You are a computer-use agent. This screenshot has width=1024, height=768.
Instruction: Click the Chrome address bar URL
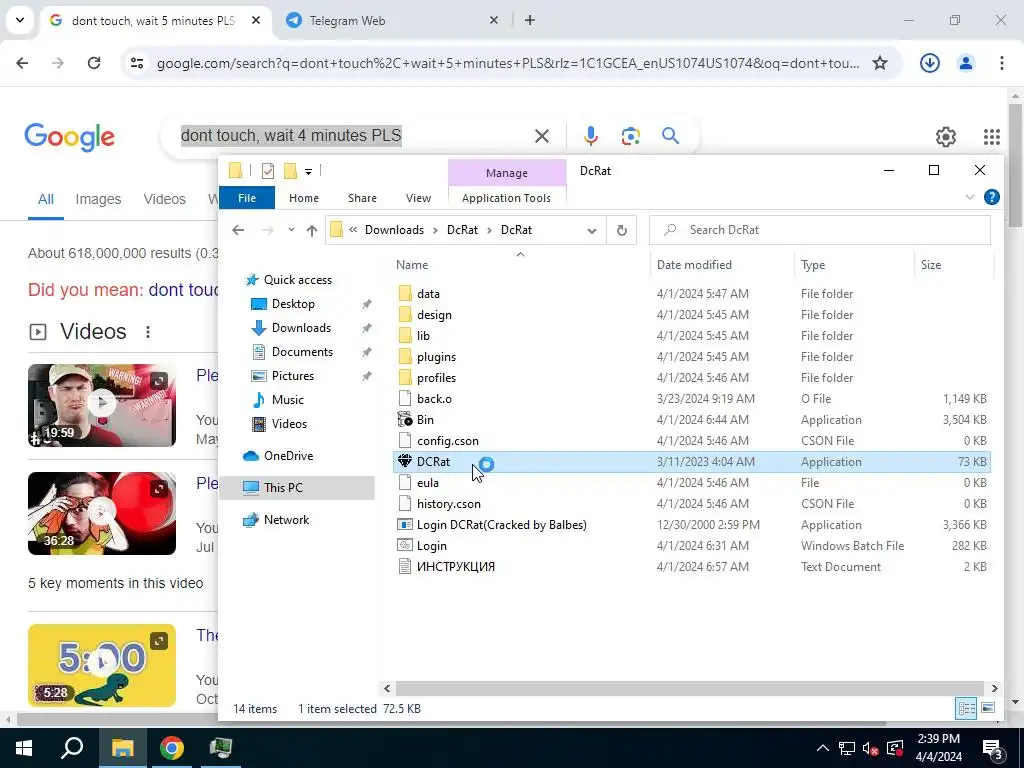(x=508, y=63)
